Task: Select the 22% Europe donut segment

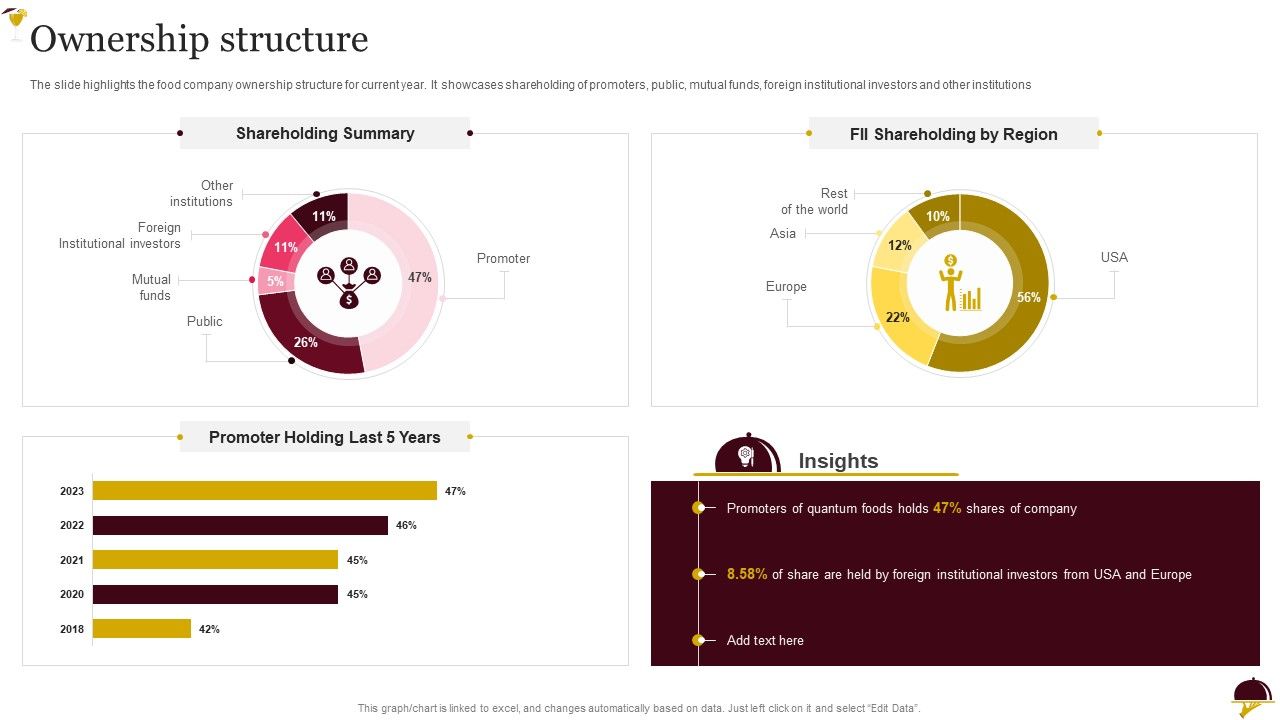Action: (897, 316)
